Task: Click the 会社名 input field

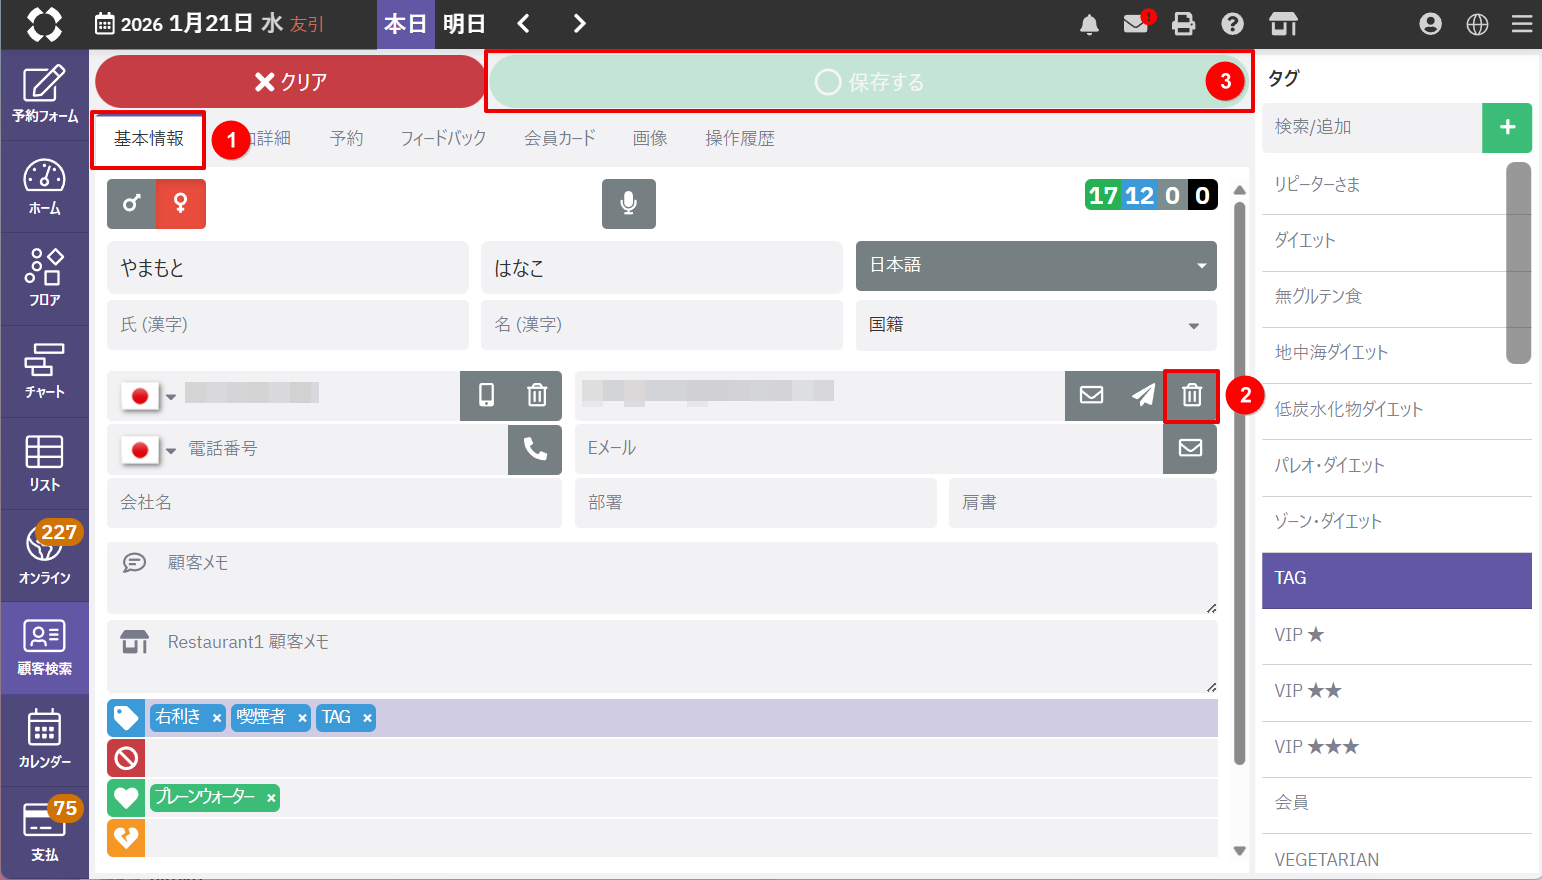Action: coord(334,502)
